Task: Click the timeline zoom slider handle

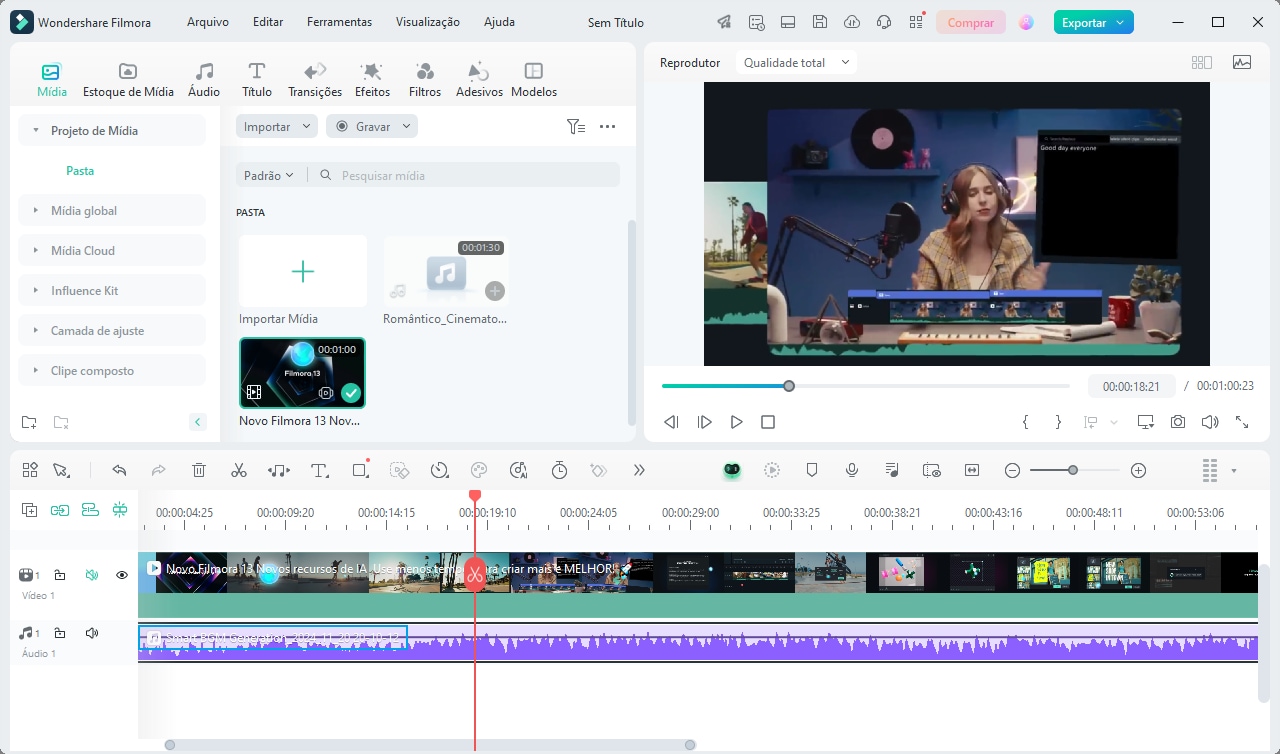Action: [1073, 470]
